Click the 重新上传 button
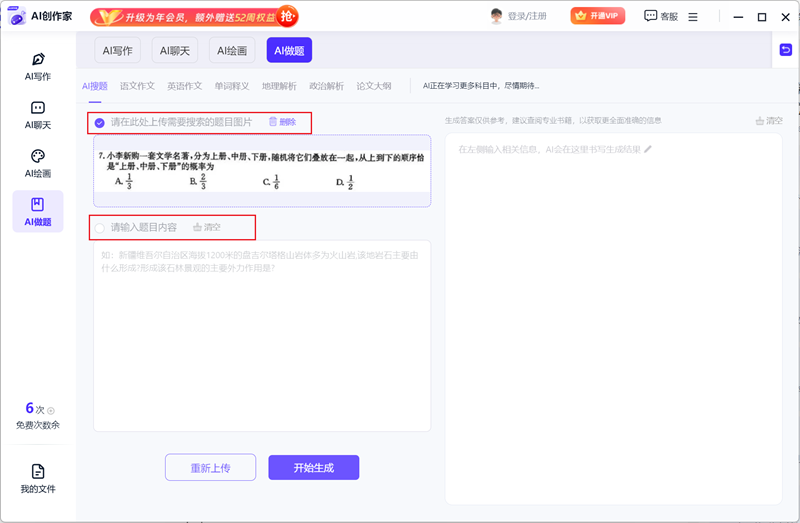Image resolution: width=800 pixels, height=523 pixels. tap(210, 467)
